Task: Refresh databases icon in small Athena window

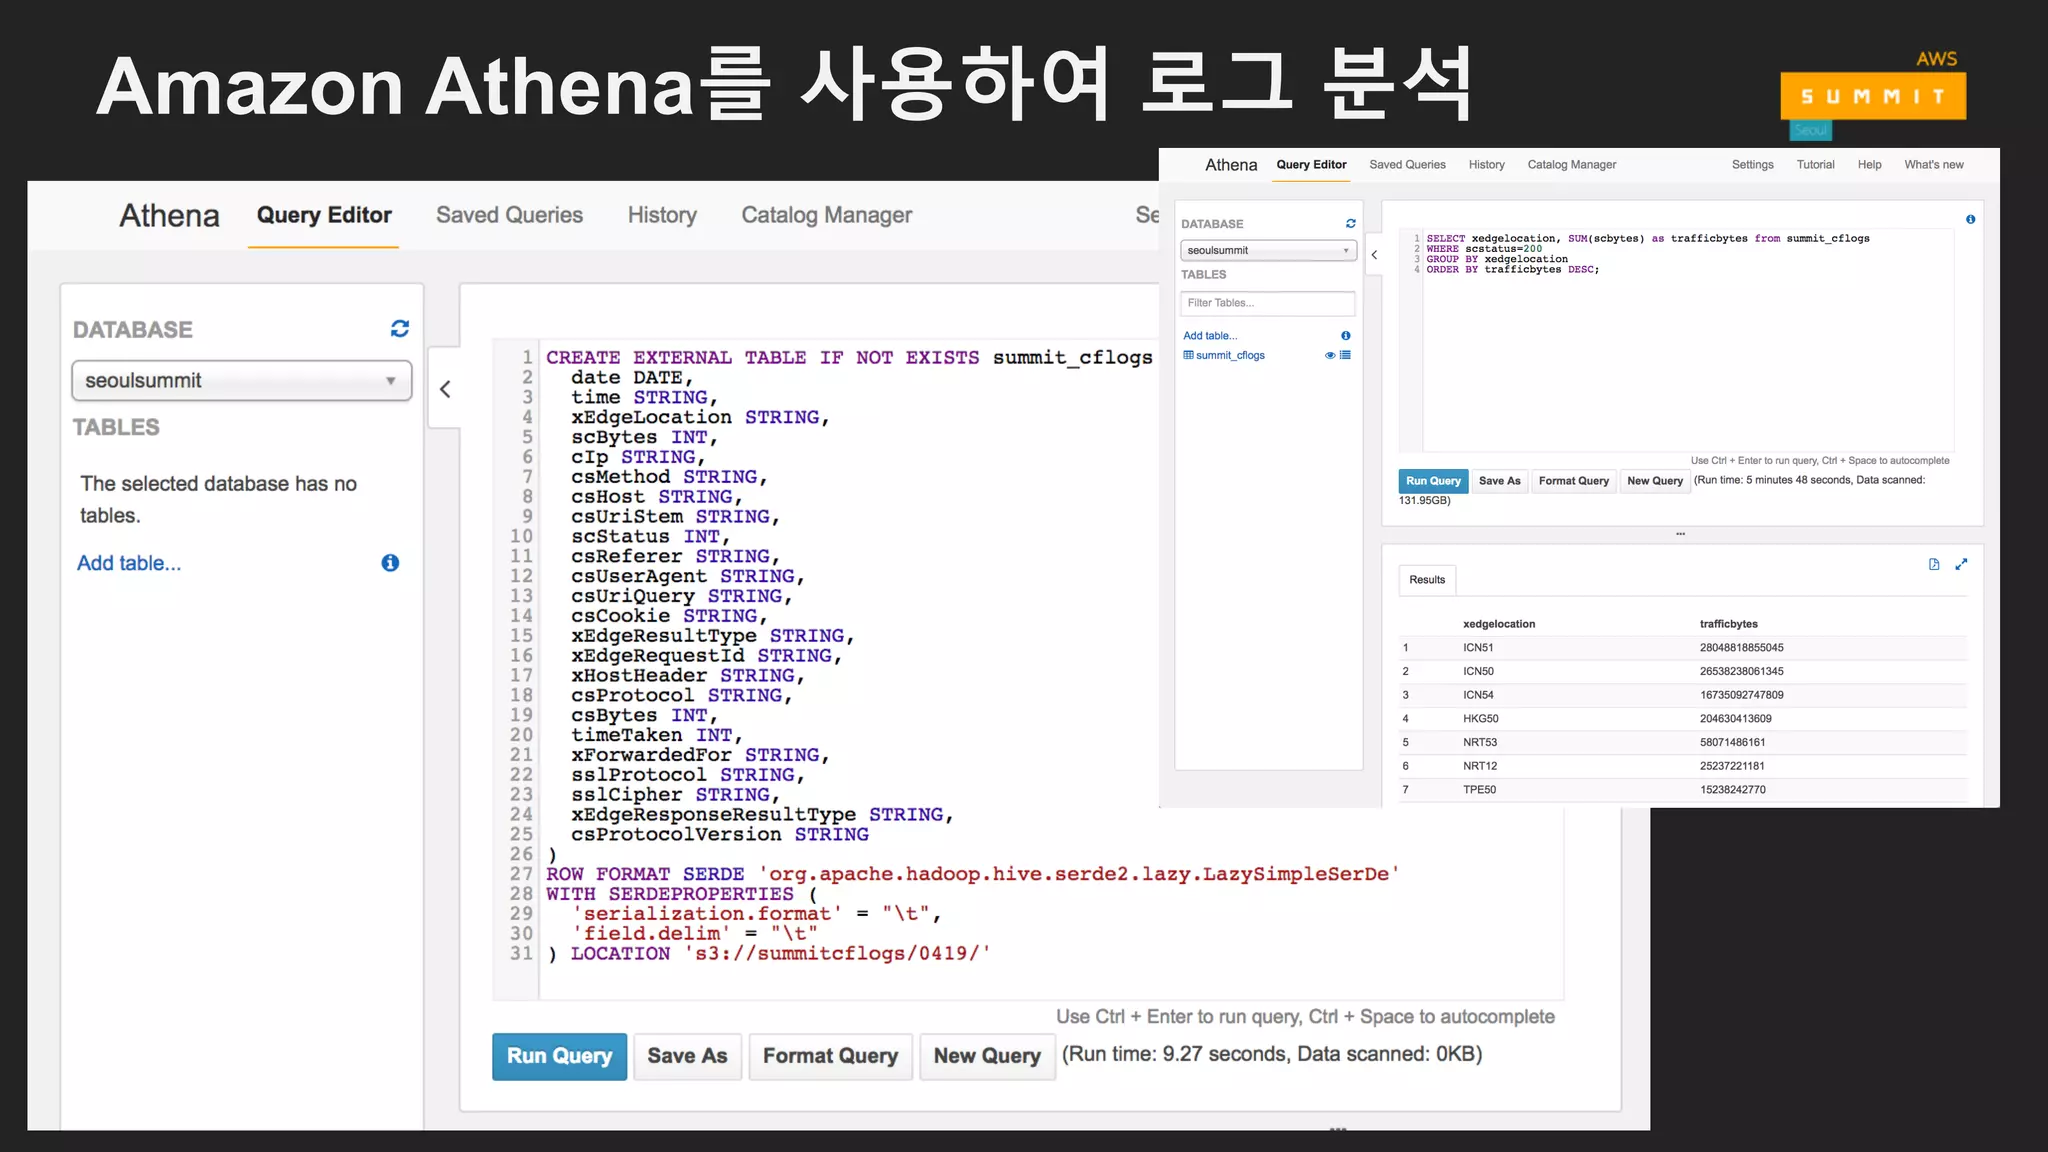Action: 1350,224
